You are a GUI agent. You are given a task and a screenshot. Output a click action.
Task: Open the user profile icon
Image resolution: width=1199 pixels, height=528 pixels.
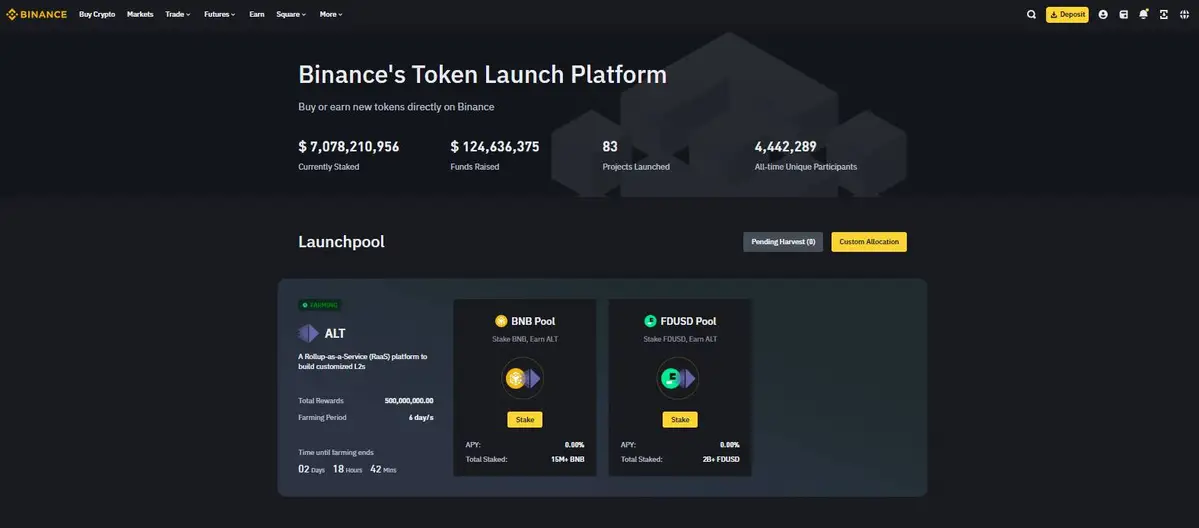click(x=1103, y=14)
